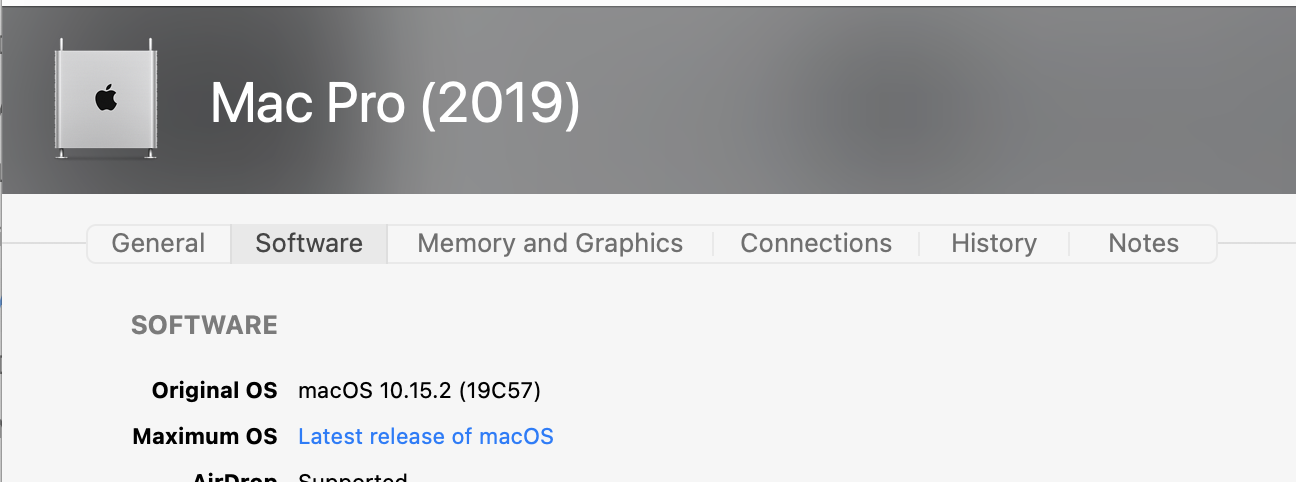Screen dimensions: 1296x482
Task: Show the History tab
Action: [994, 243]
